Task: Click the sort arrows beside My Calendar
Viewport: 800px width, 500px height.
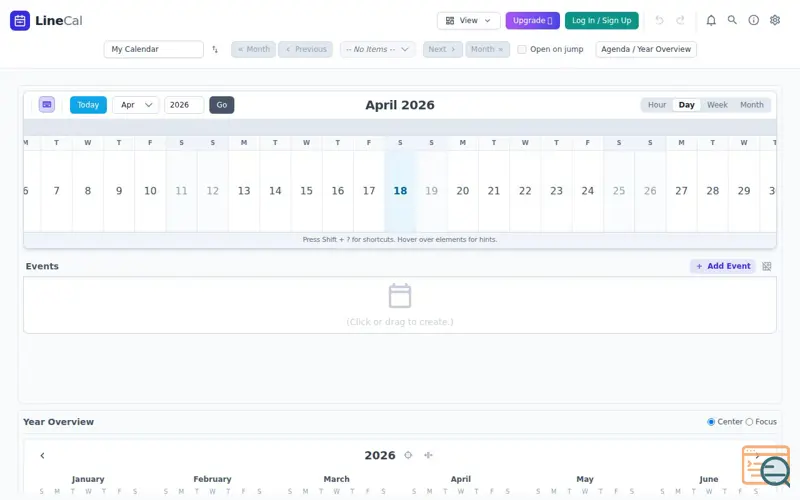Action: pyautogui.click(x=215, y=49)
